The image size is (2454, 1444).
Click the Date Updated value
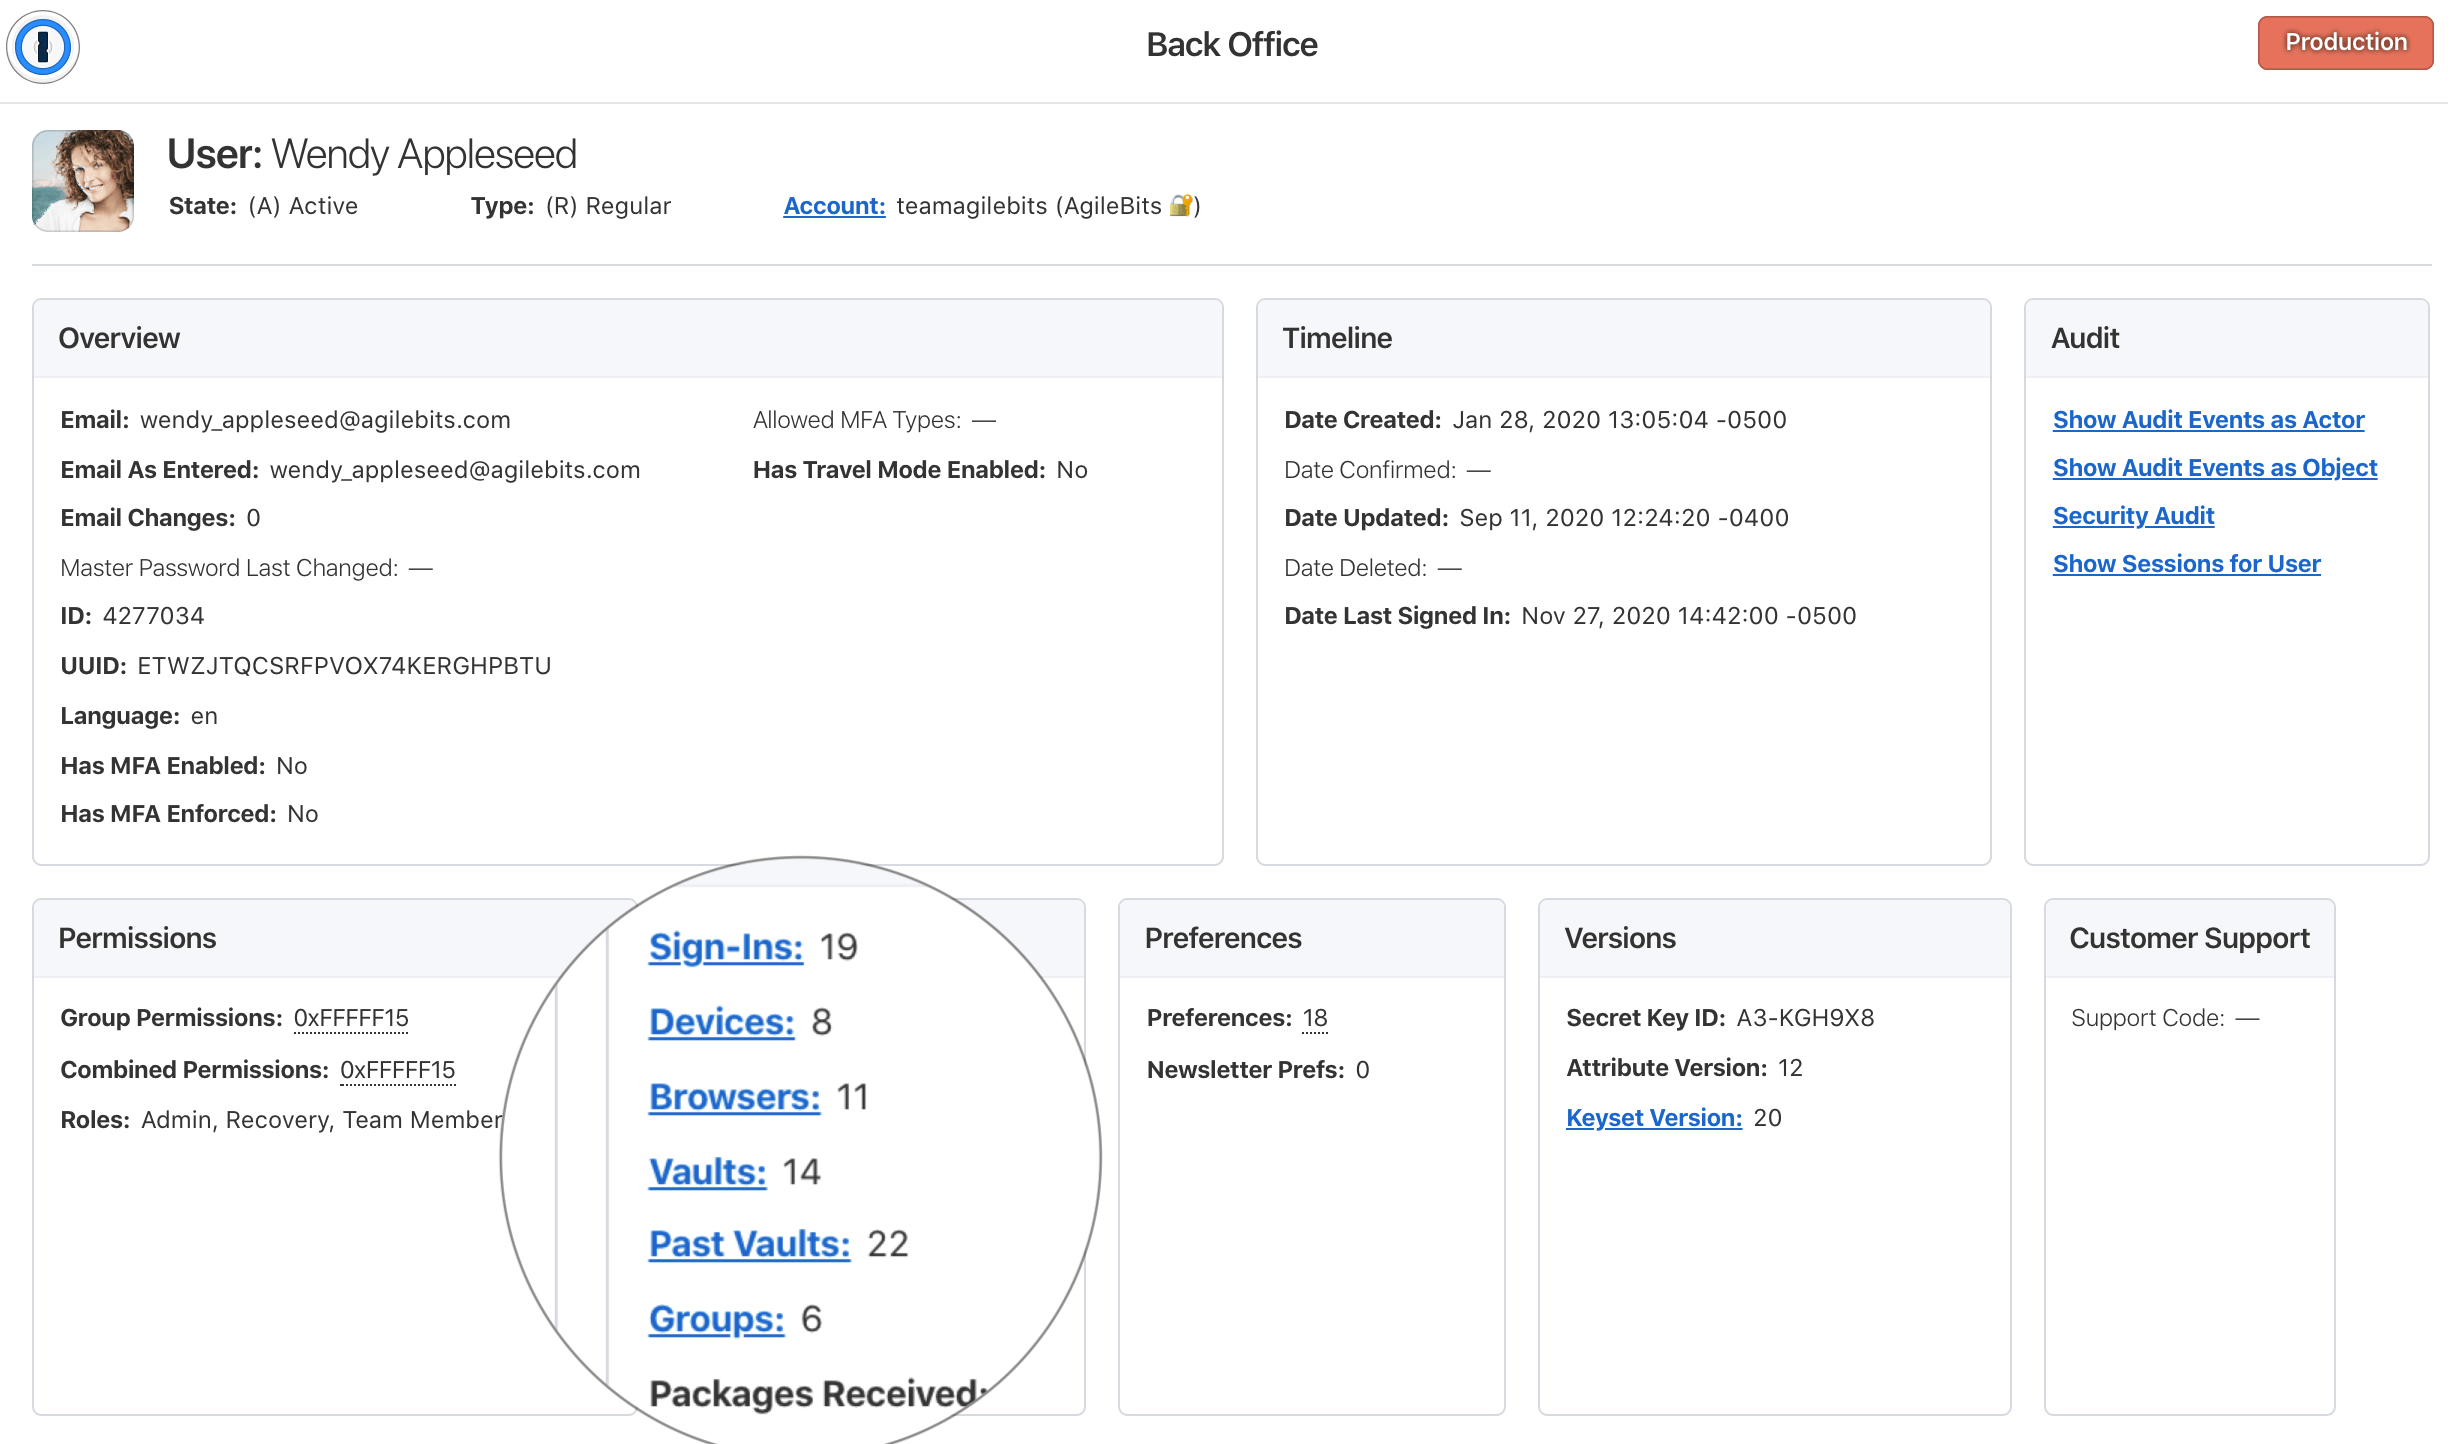click(1624, 518)
